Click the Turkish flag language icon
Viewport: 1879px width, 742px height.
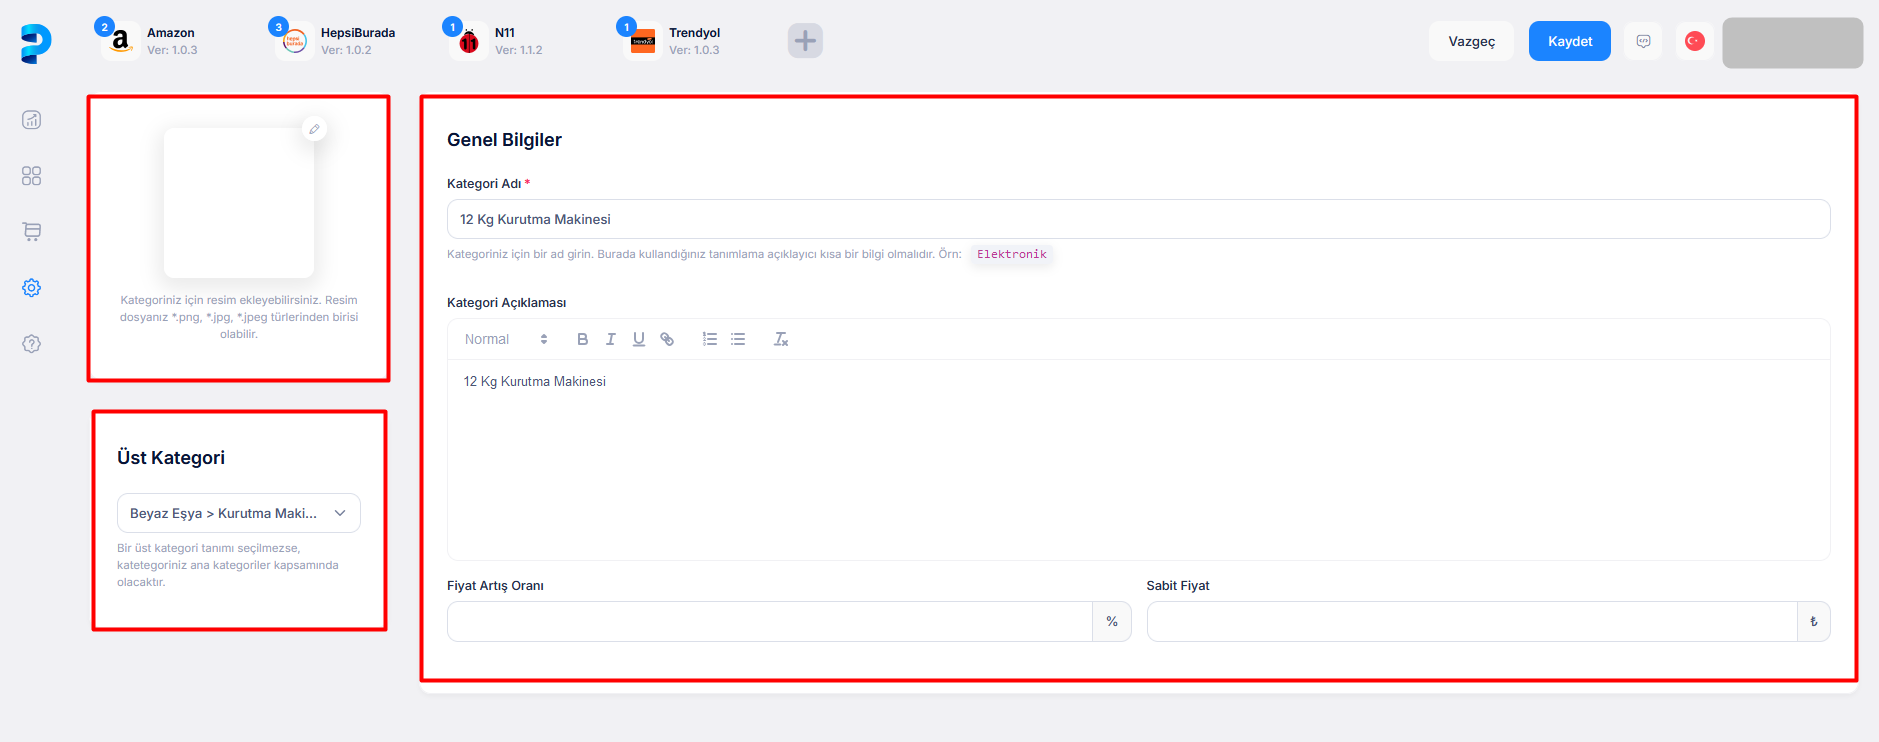(1694, 41)
